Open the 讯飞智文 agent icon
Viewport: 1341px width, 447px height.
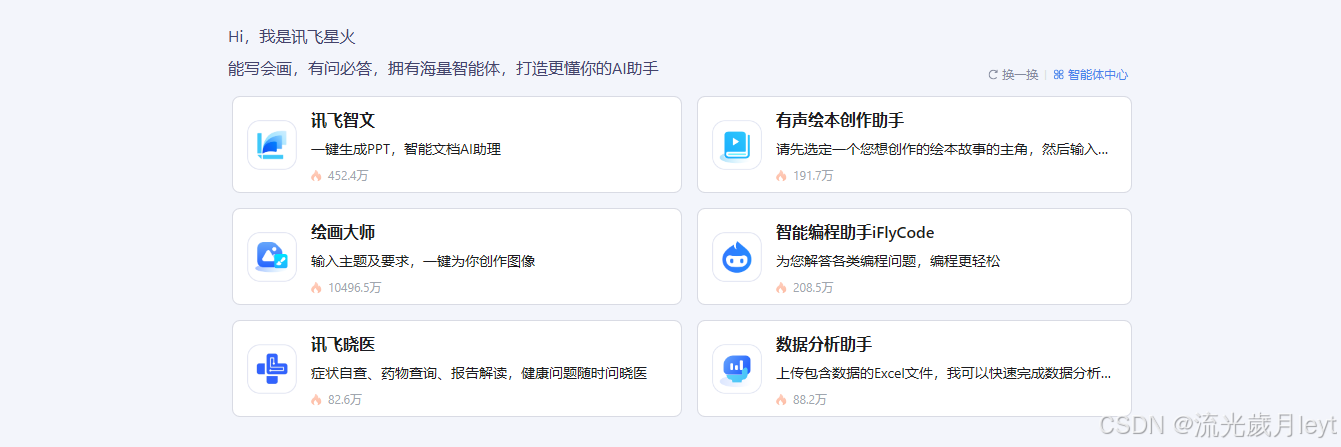point(272,145)
